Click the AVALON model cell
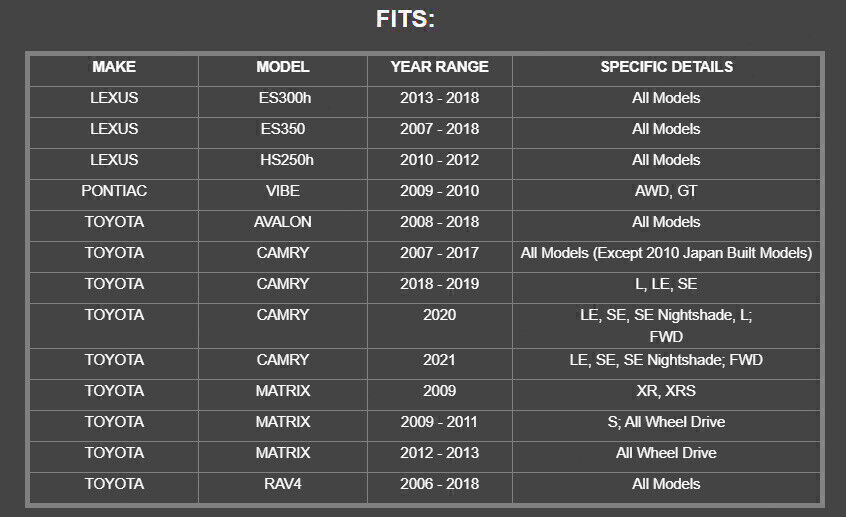 coord(283,222)
